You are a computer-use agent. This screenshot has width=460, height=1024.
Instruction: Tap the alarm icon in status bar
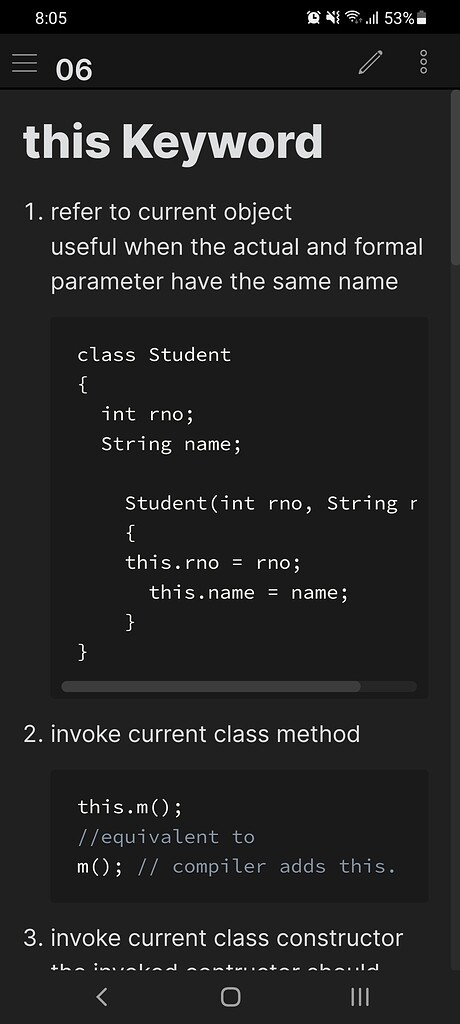point(314,18)
